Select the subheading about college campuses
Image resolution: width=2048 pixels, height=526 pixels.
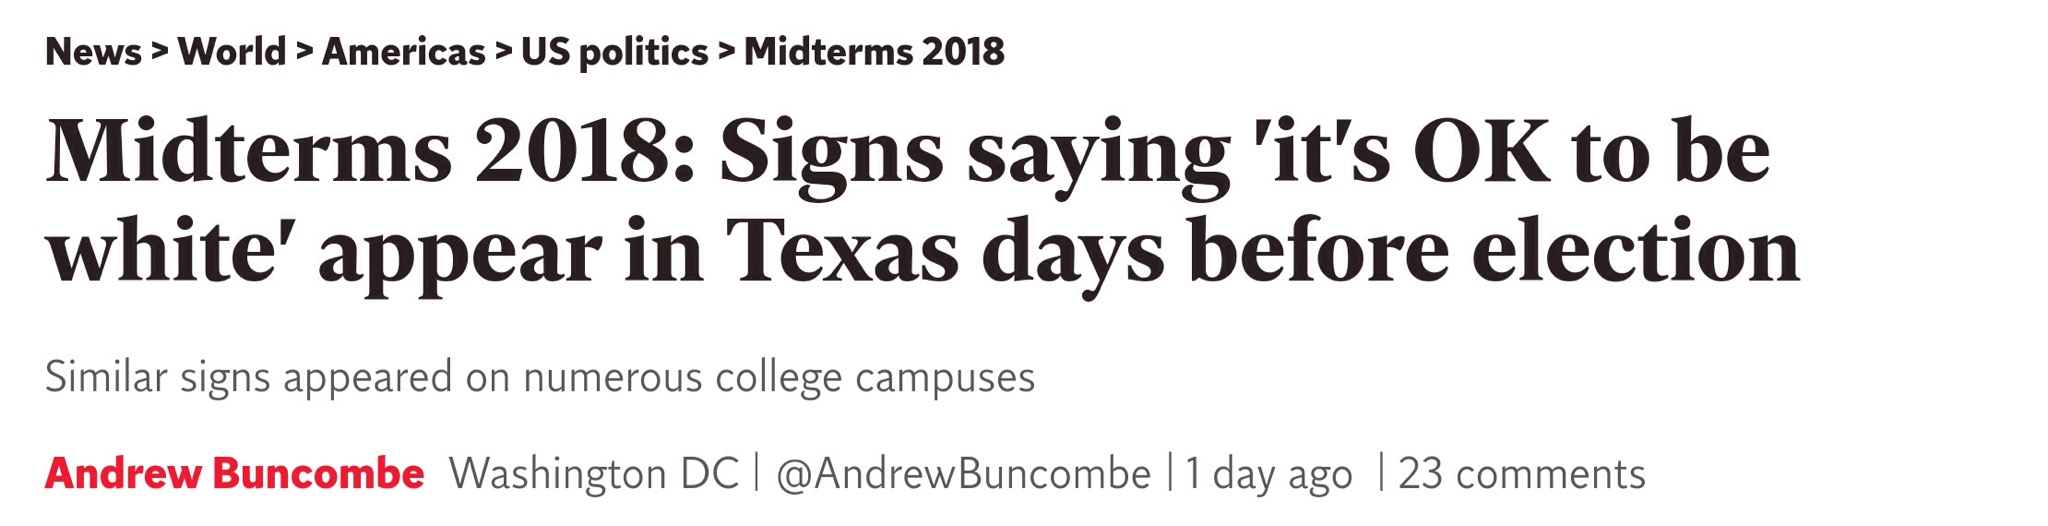tap(540, 378)
